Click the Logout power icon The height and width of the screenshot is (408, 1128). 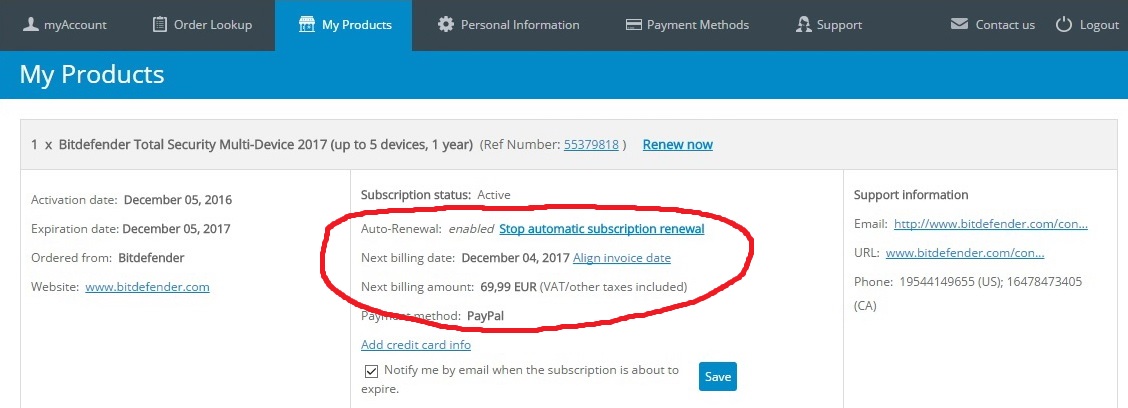1064,24
